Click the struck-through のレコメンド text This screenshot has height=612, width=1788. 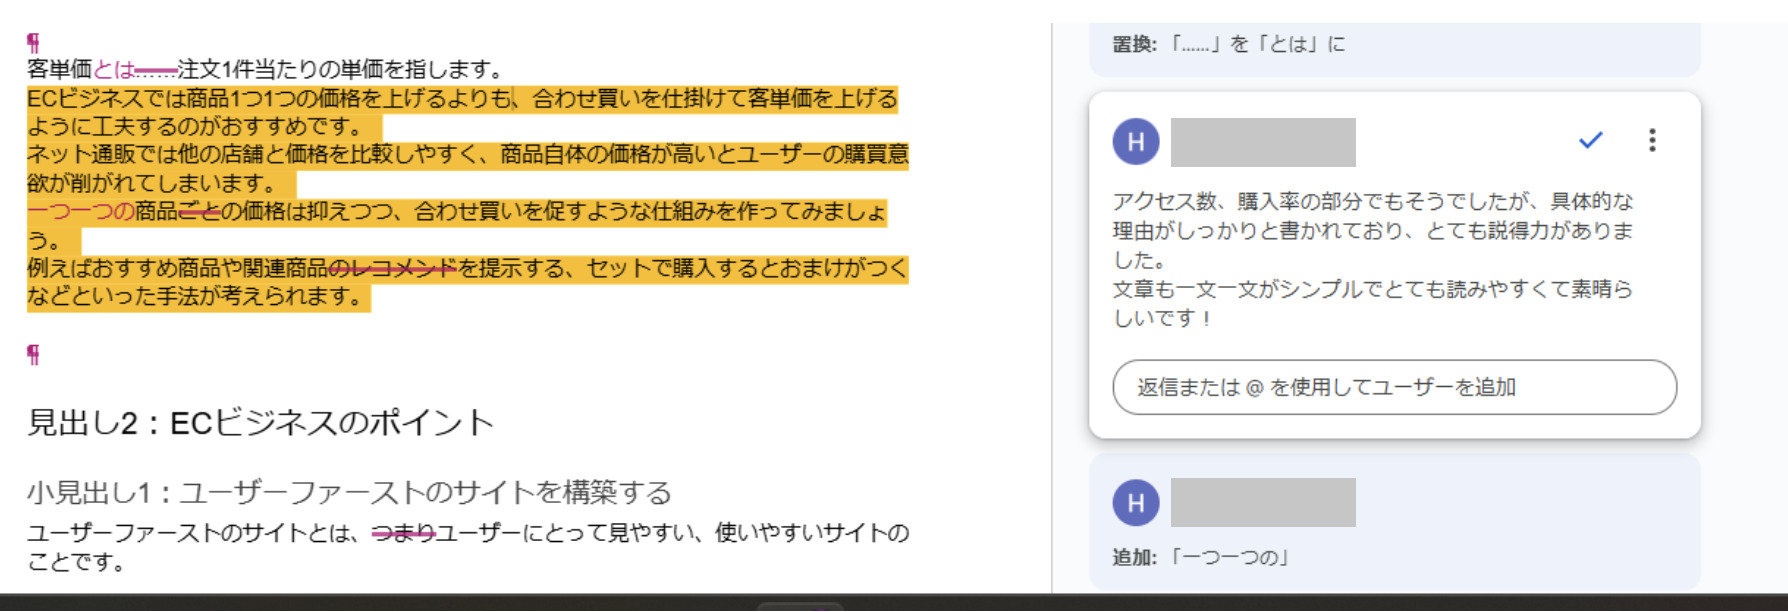click(x=392, y=268)
